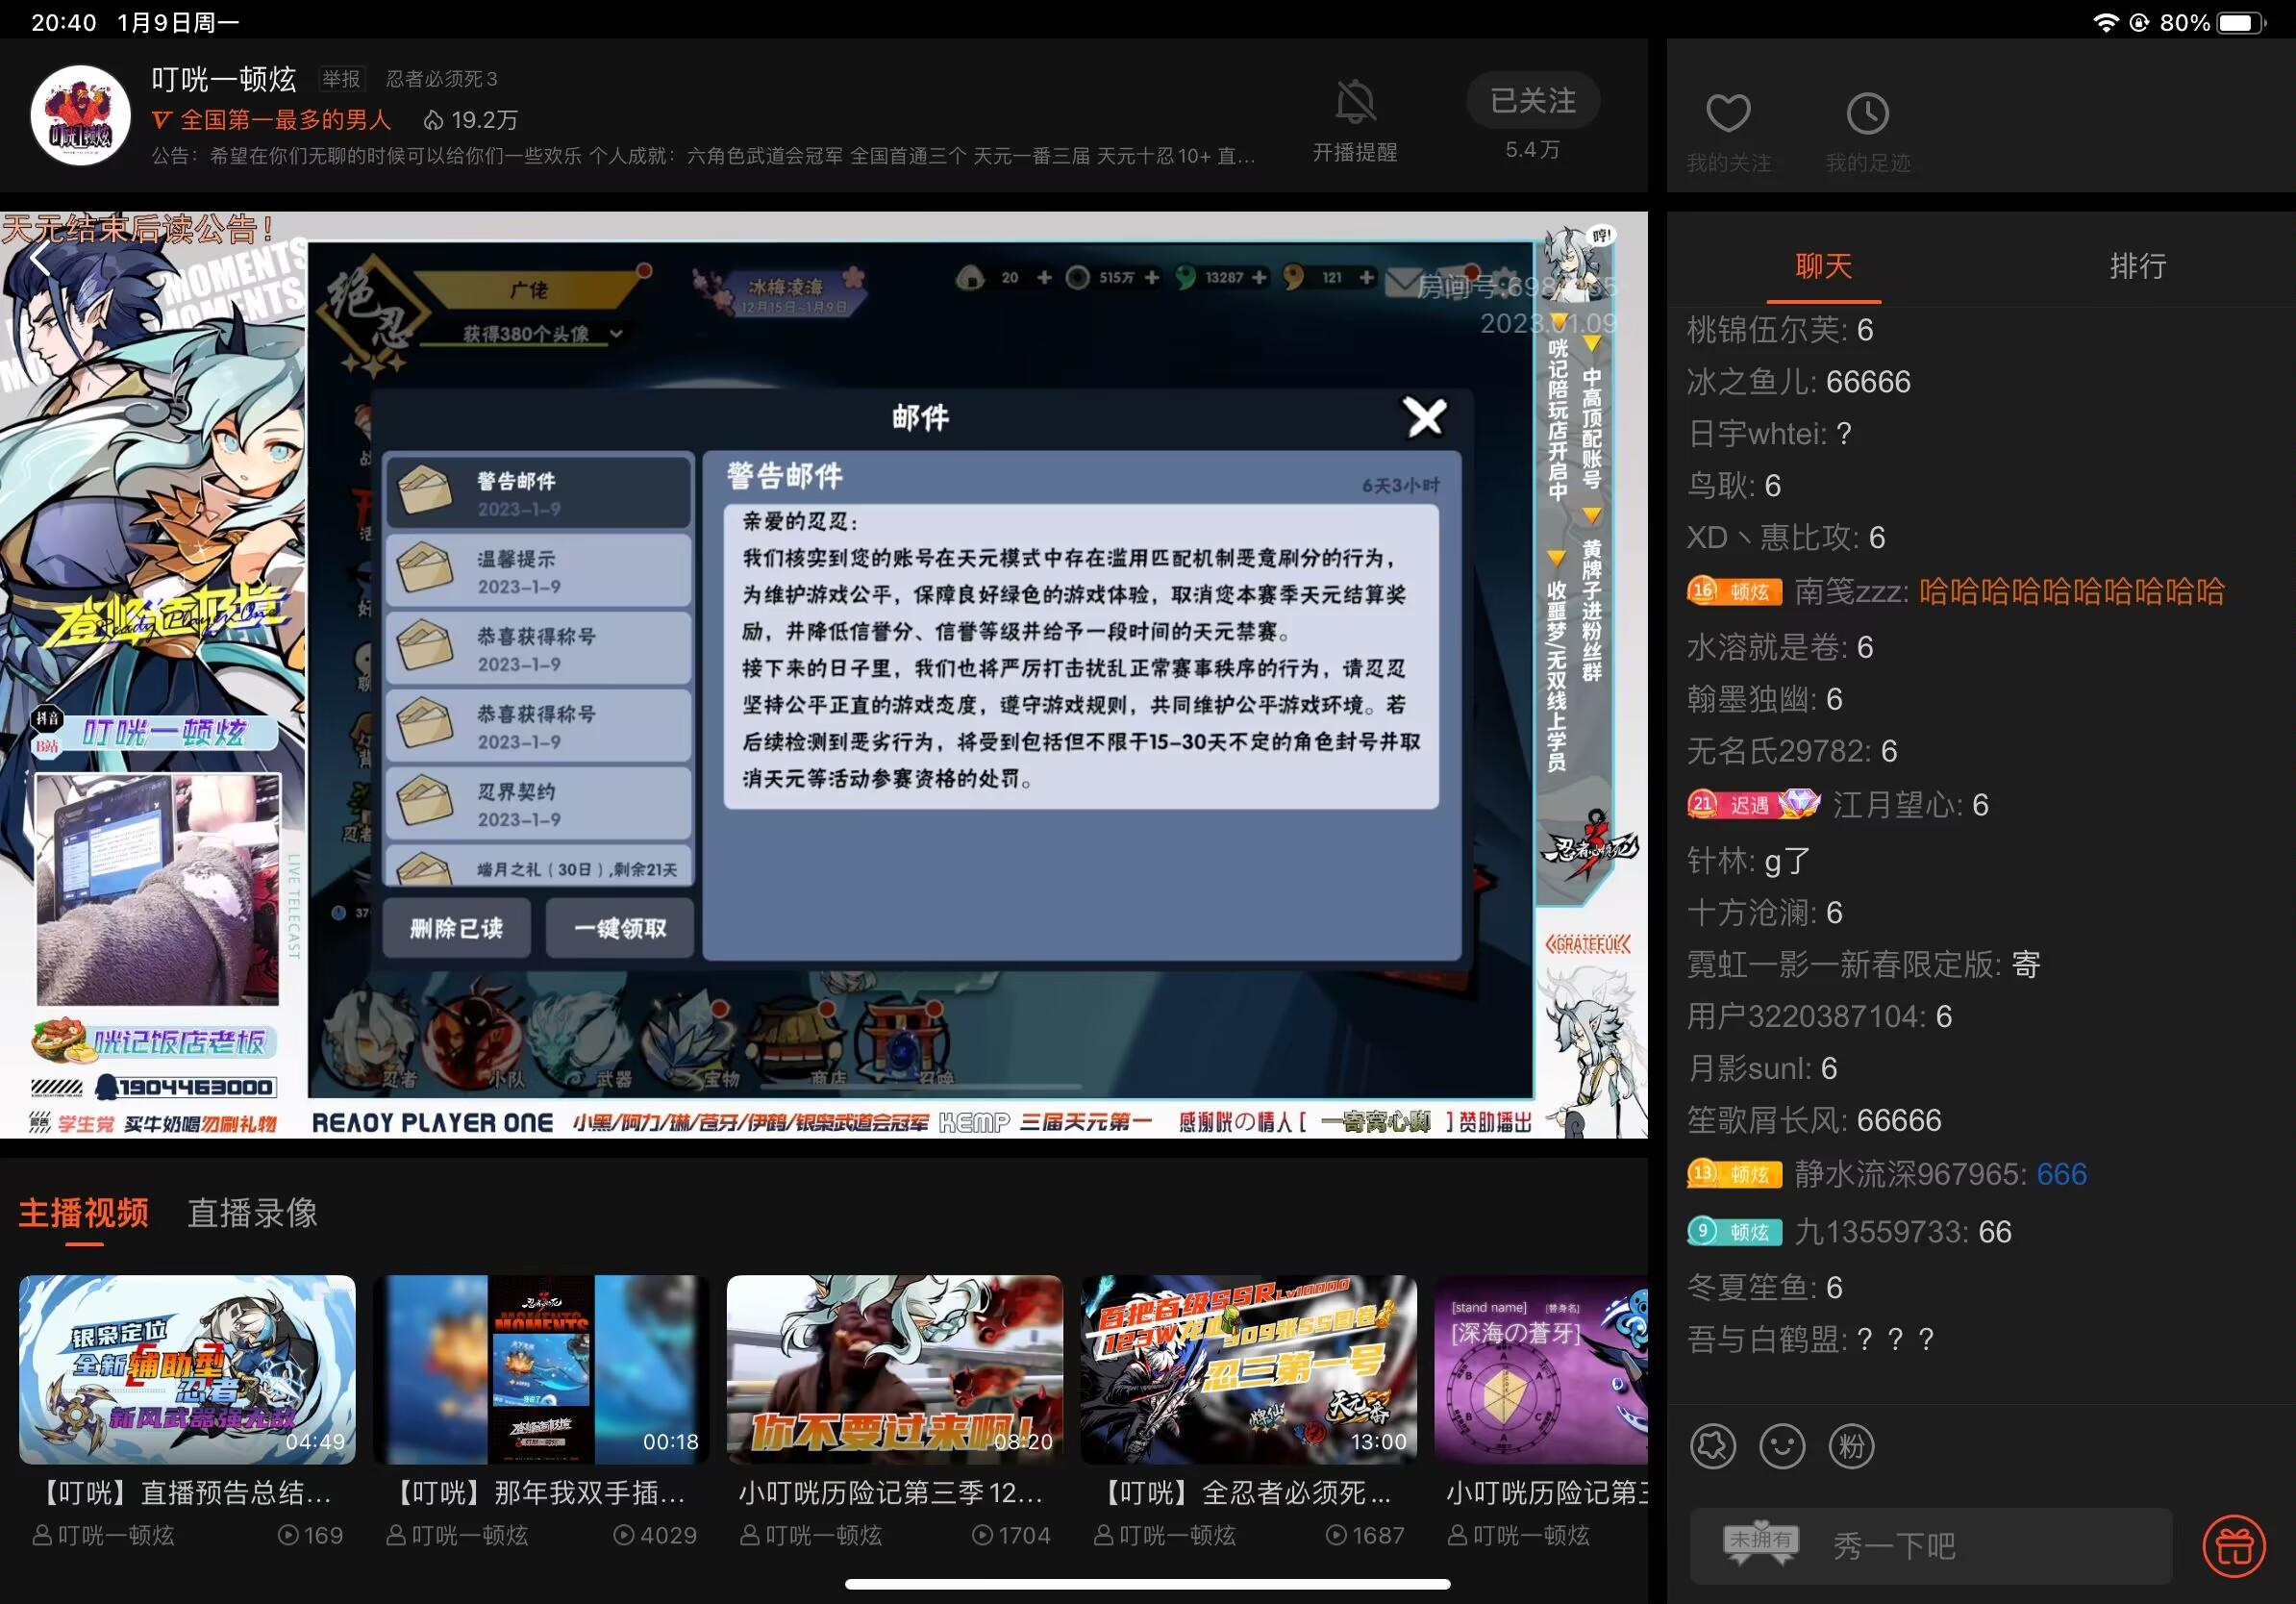Open the 警告邮件 mail entry
The width and height of the screenshot is (2296, 1604).
click(538, 492)
